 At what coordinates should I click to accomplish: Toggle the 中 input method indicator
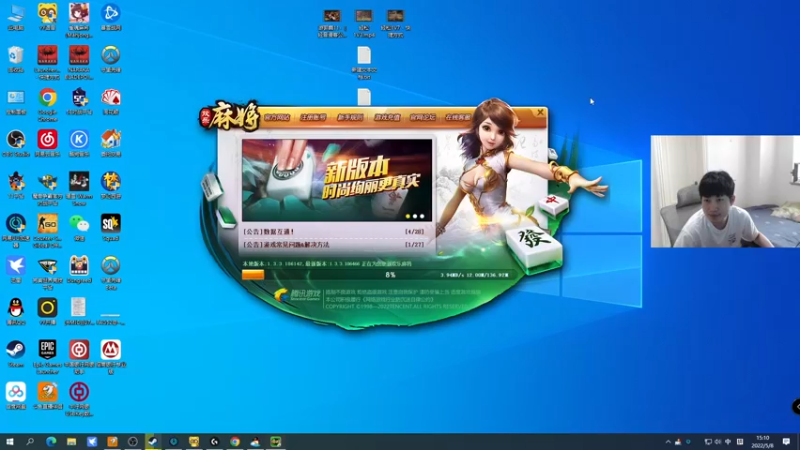click(728, 442)
